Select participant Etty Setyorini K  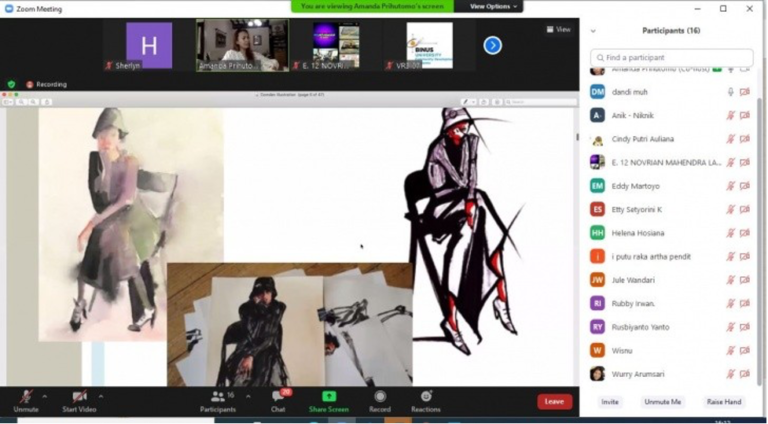tap(671, 210)
